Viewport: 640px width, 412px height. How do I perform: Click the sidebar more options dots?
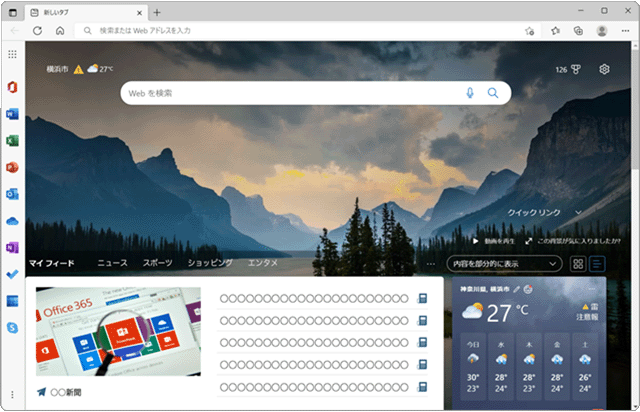12,394
